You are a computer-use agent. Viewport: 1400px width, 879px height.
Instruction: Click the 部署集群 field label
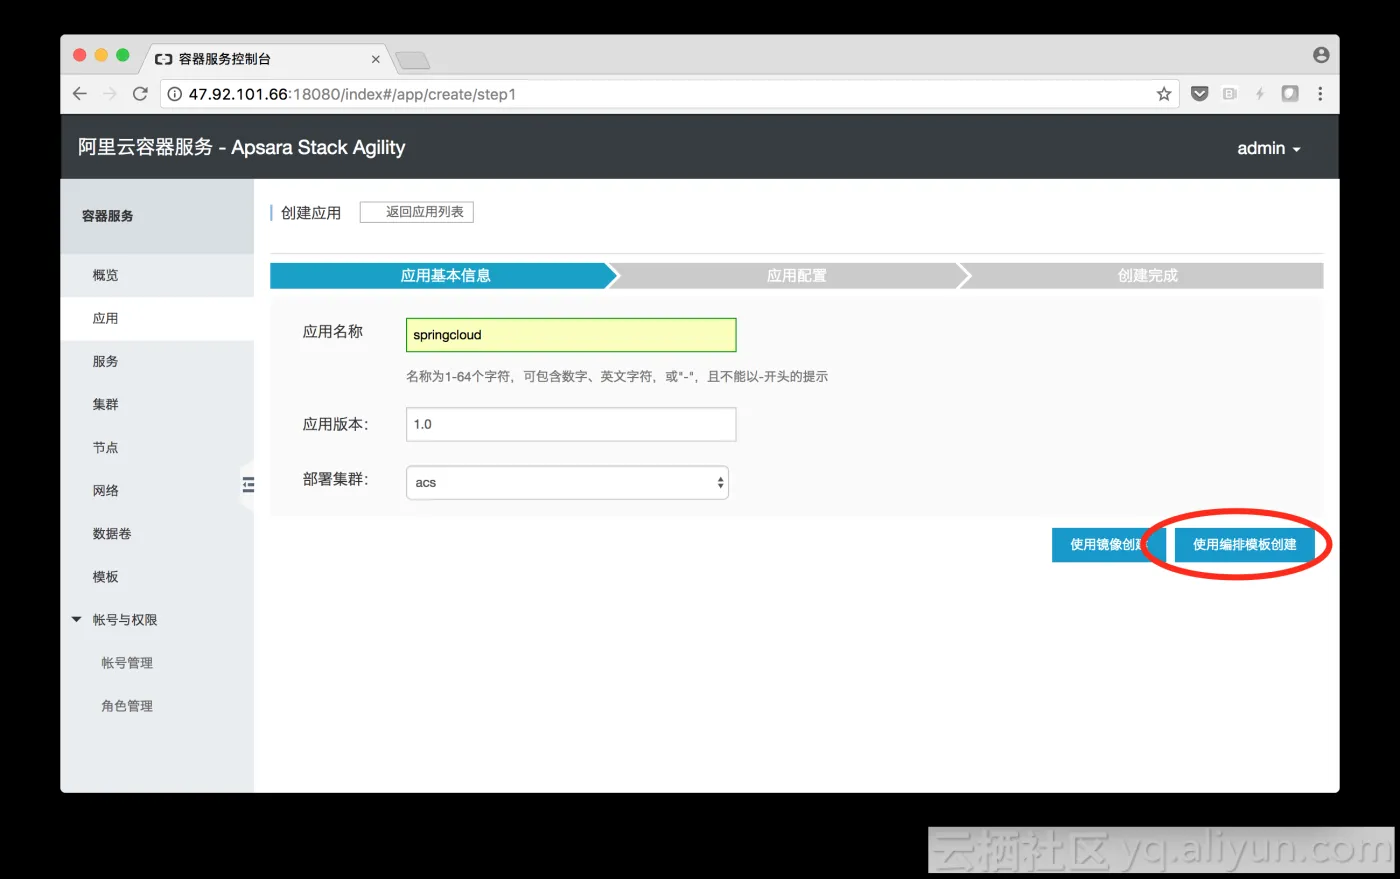[x=336, y=479]
